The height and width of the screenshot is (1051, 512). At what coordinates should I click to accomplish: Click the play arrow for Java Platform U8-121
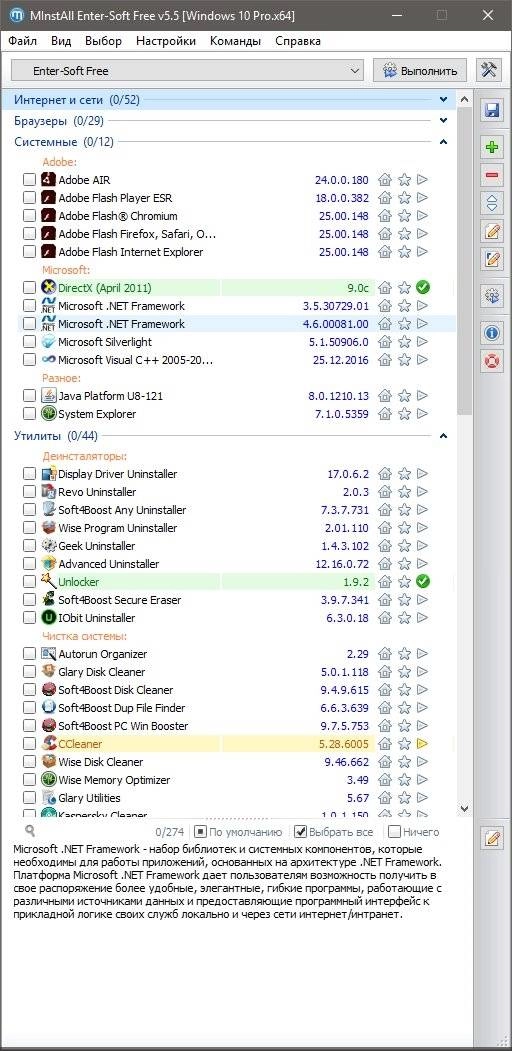click(x=422, y=395)
